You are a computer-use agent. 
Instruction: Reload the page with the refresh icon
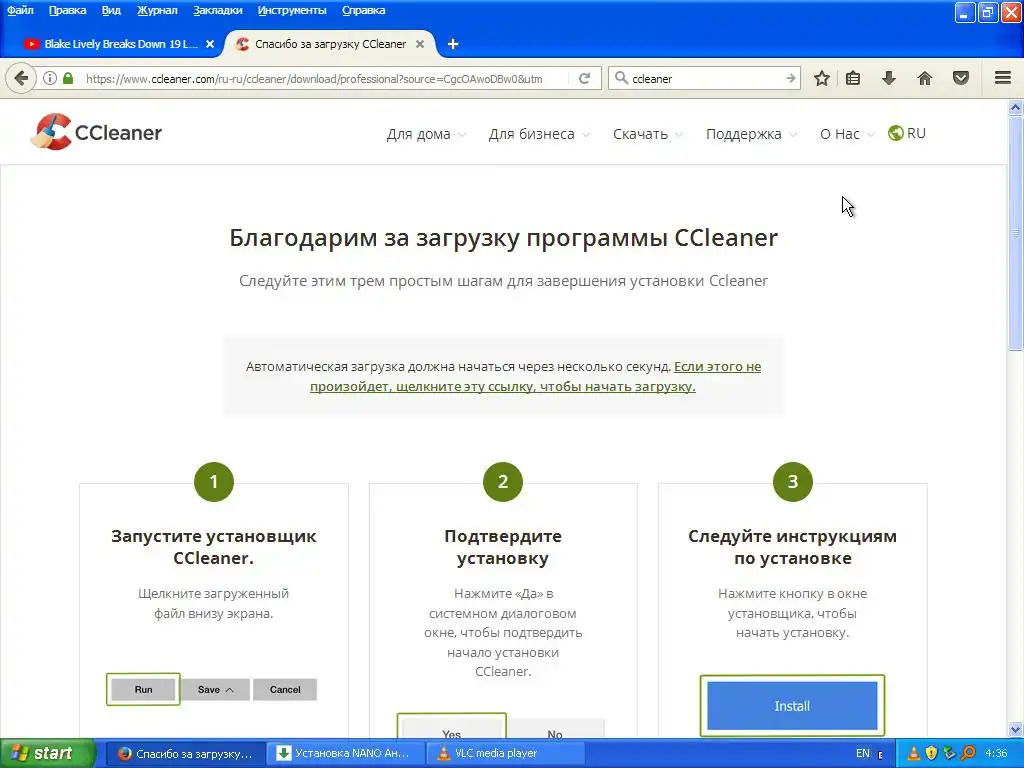584,78
